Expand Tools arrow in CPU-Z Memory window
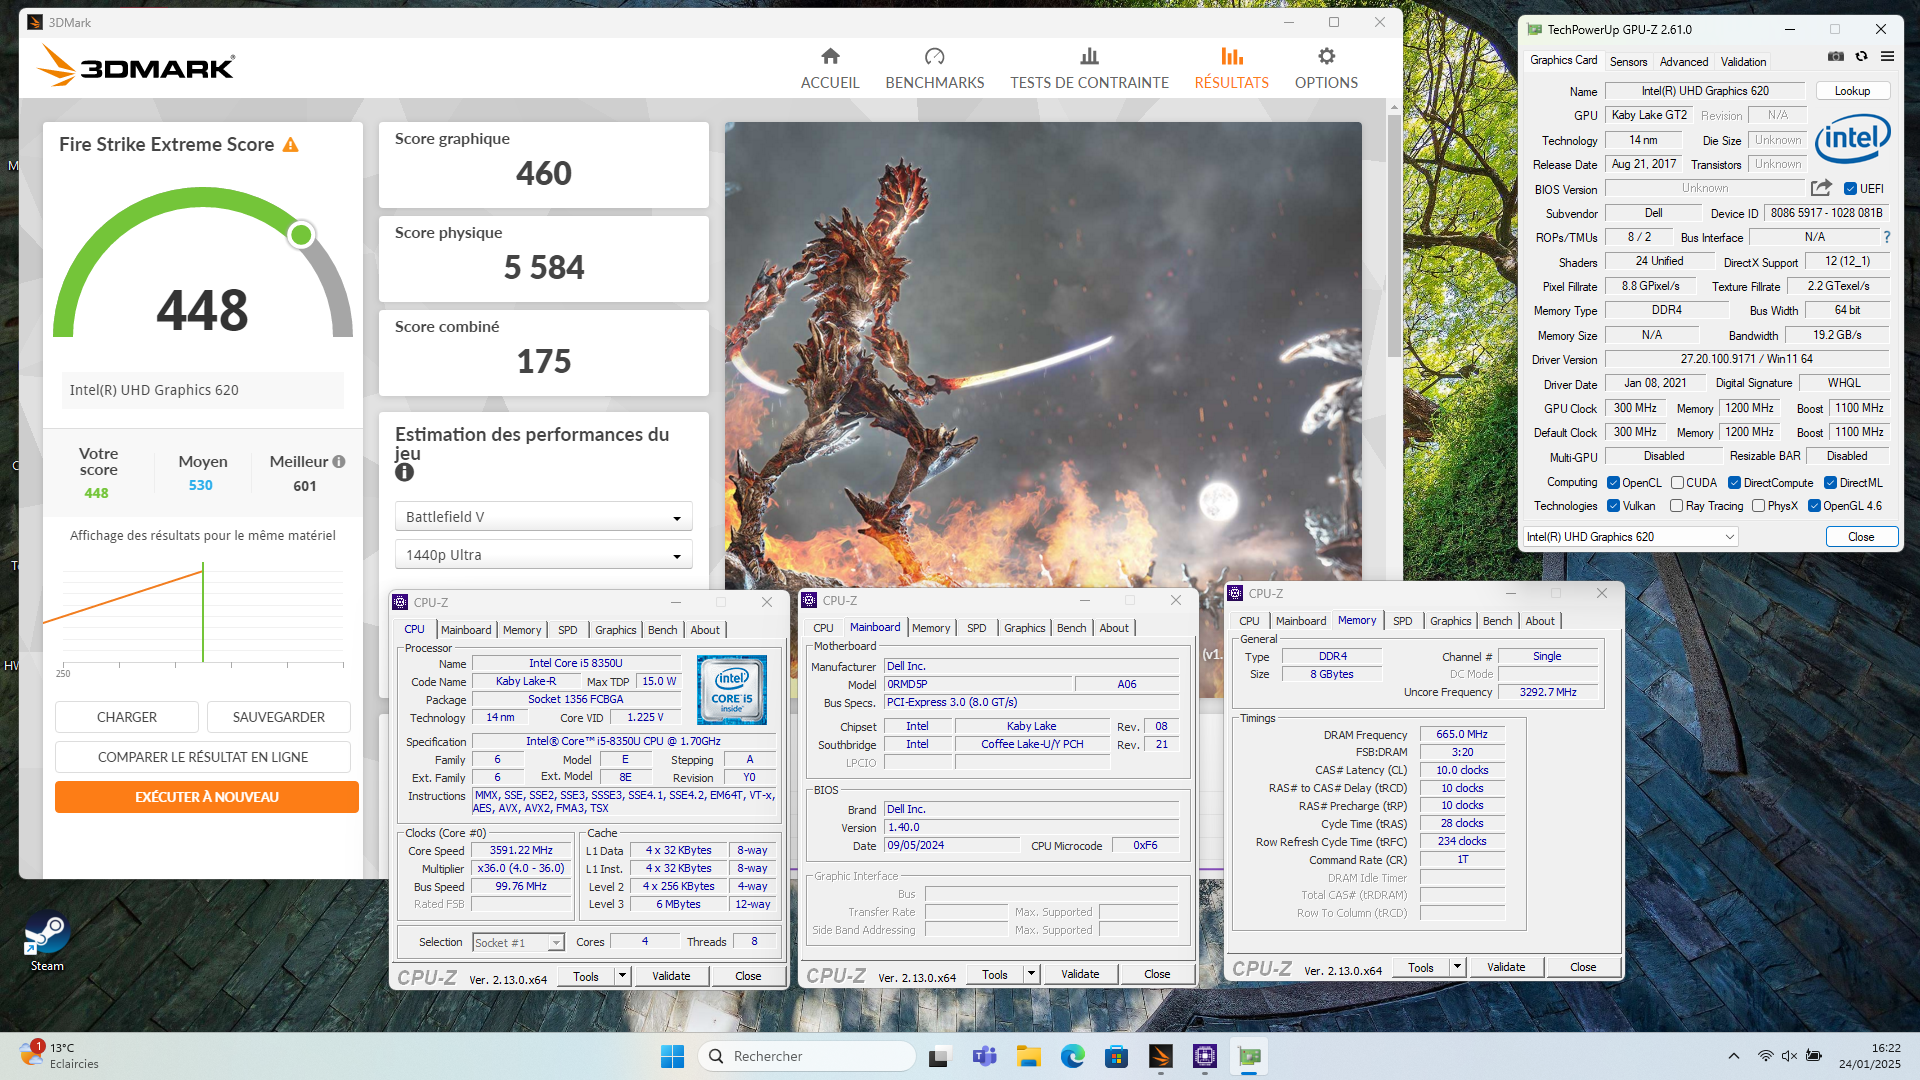 (1457, 967)
